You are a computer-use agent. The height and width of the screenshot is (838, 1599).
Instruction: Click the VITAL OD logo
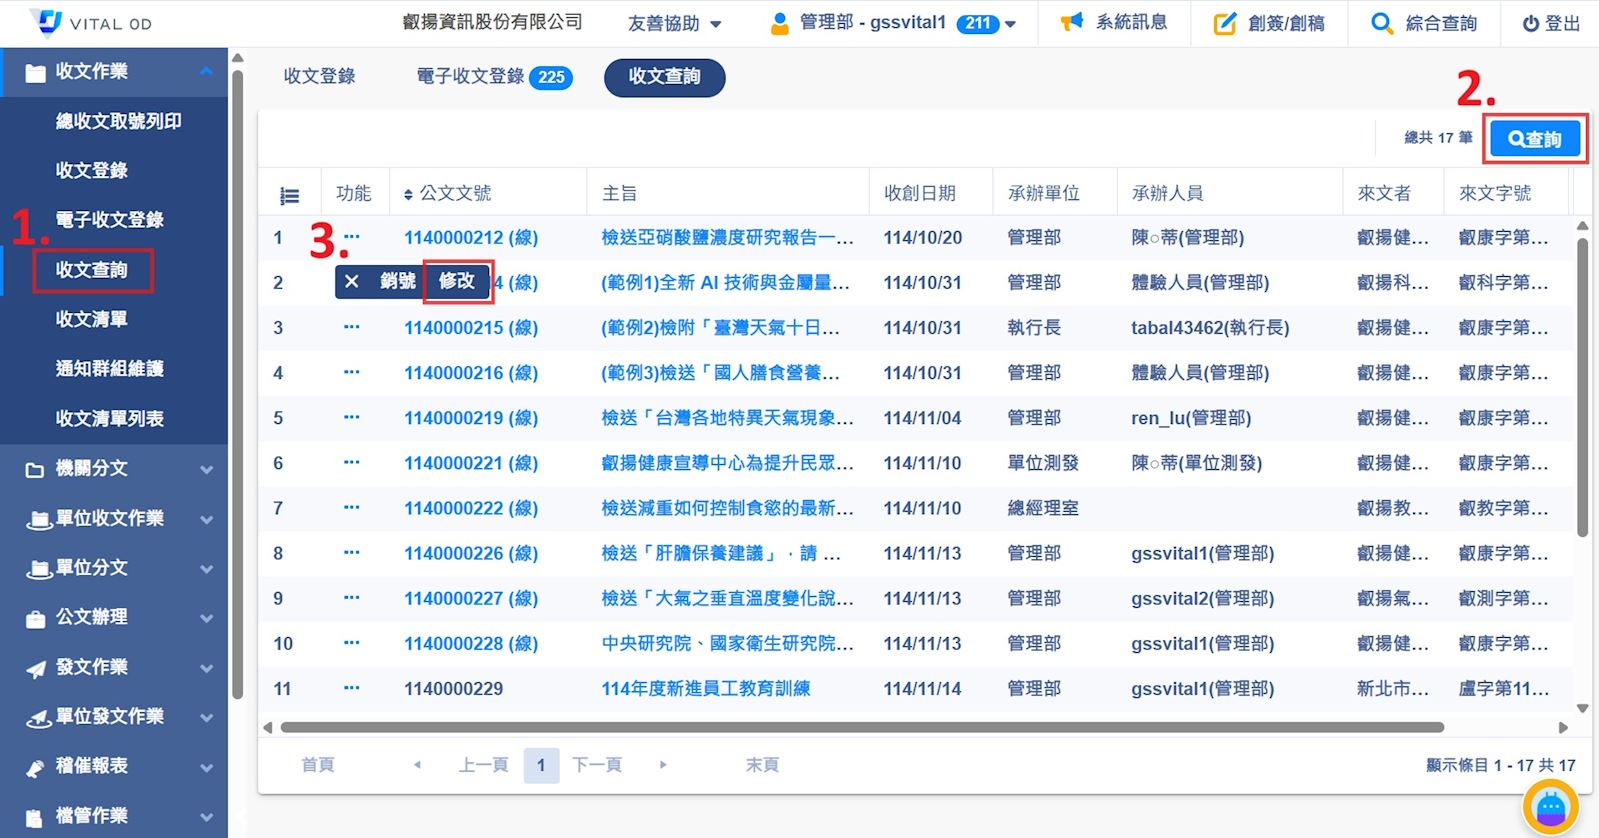click(91, 23)
